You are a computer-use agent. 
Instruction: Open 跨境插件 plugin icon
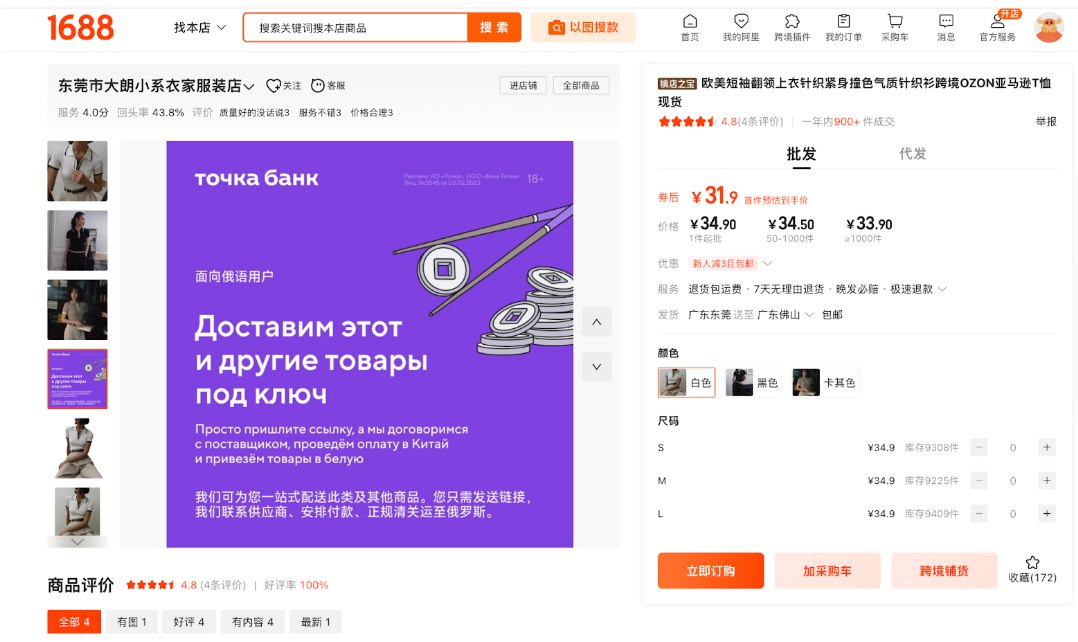pos(792,27)
